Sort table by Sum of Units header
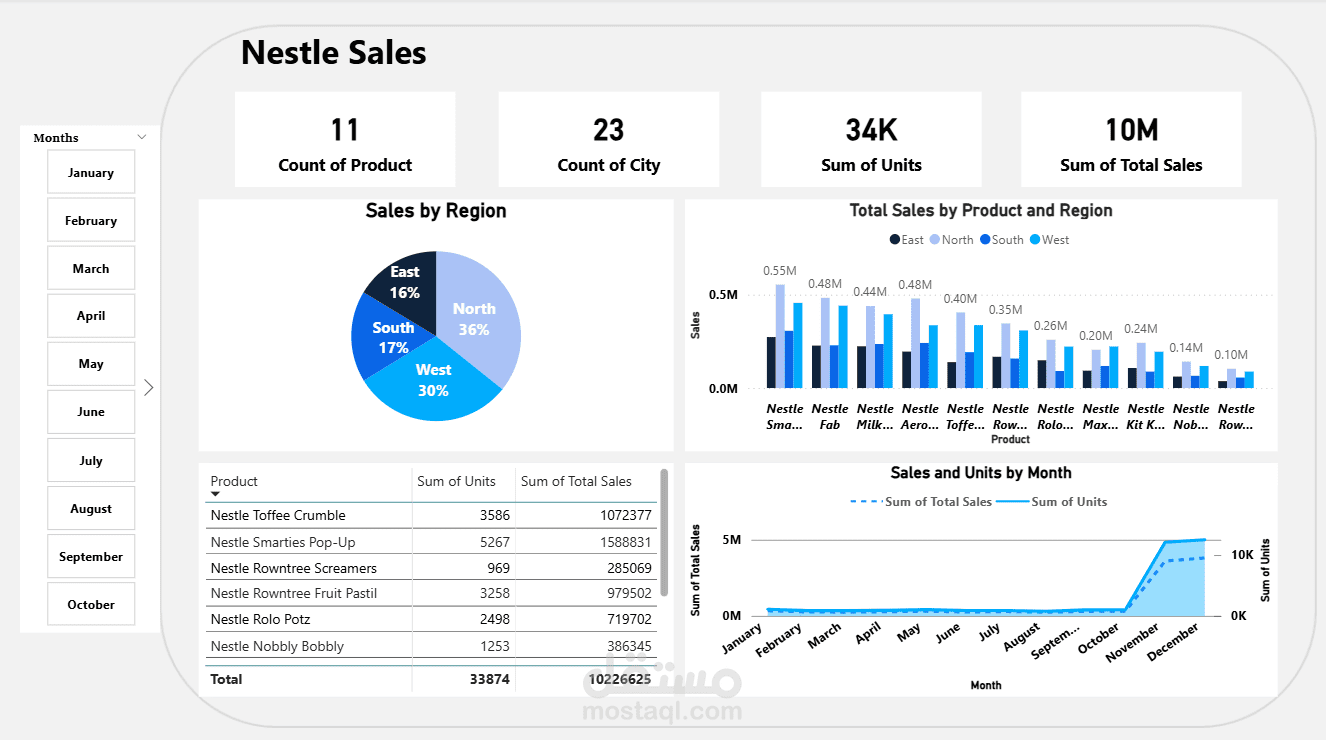The image size is (1326, 740). (456, 481)
